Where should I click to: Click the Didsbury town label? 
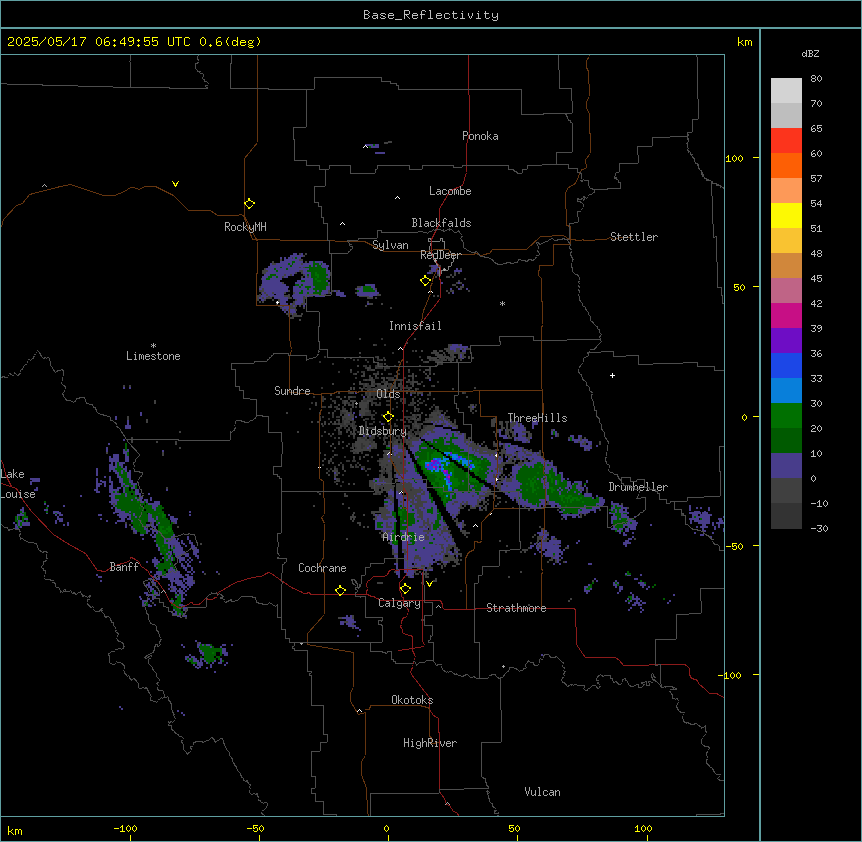pos(382,431)
